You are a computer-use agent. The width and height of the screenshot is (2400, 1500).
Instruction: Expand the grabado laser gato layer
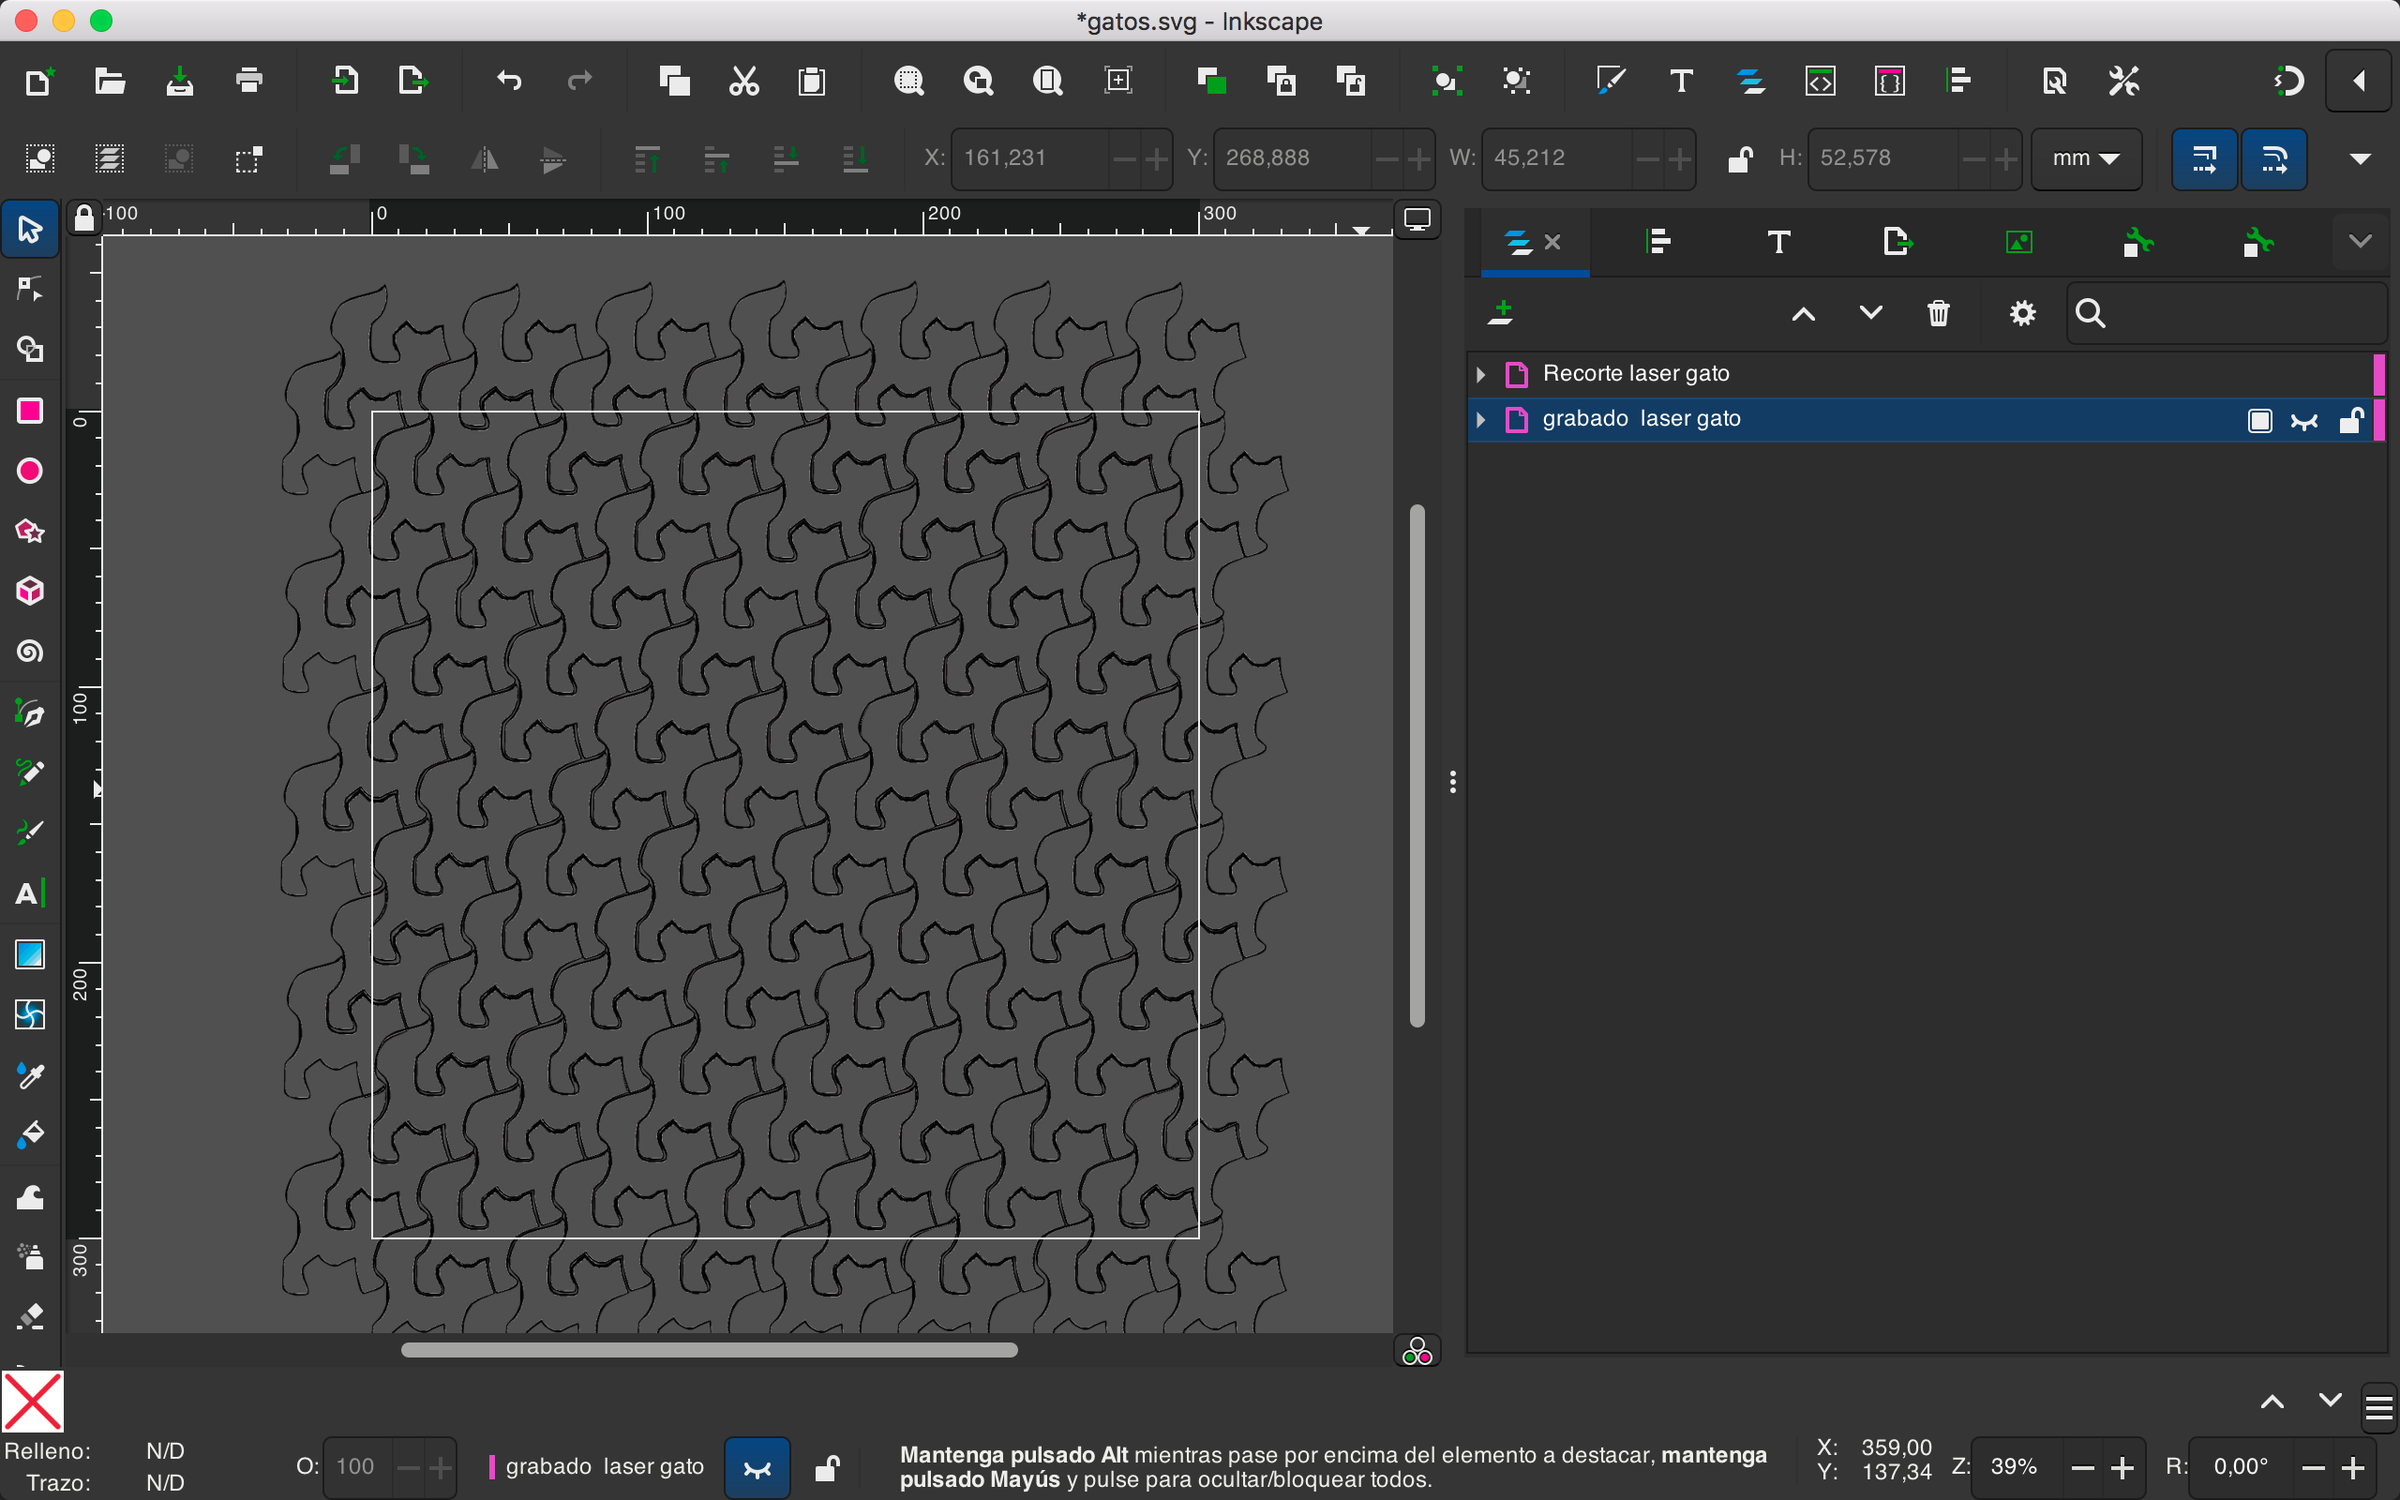[1481, 419]
